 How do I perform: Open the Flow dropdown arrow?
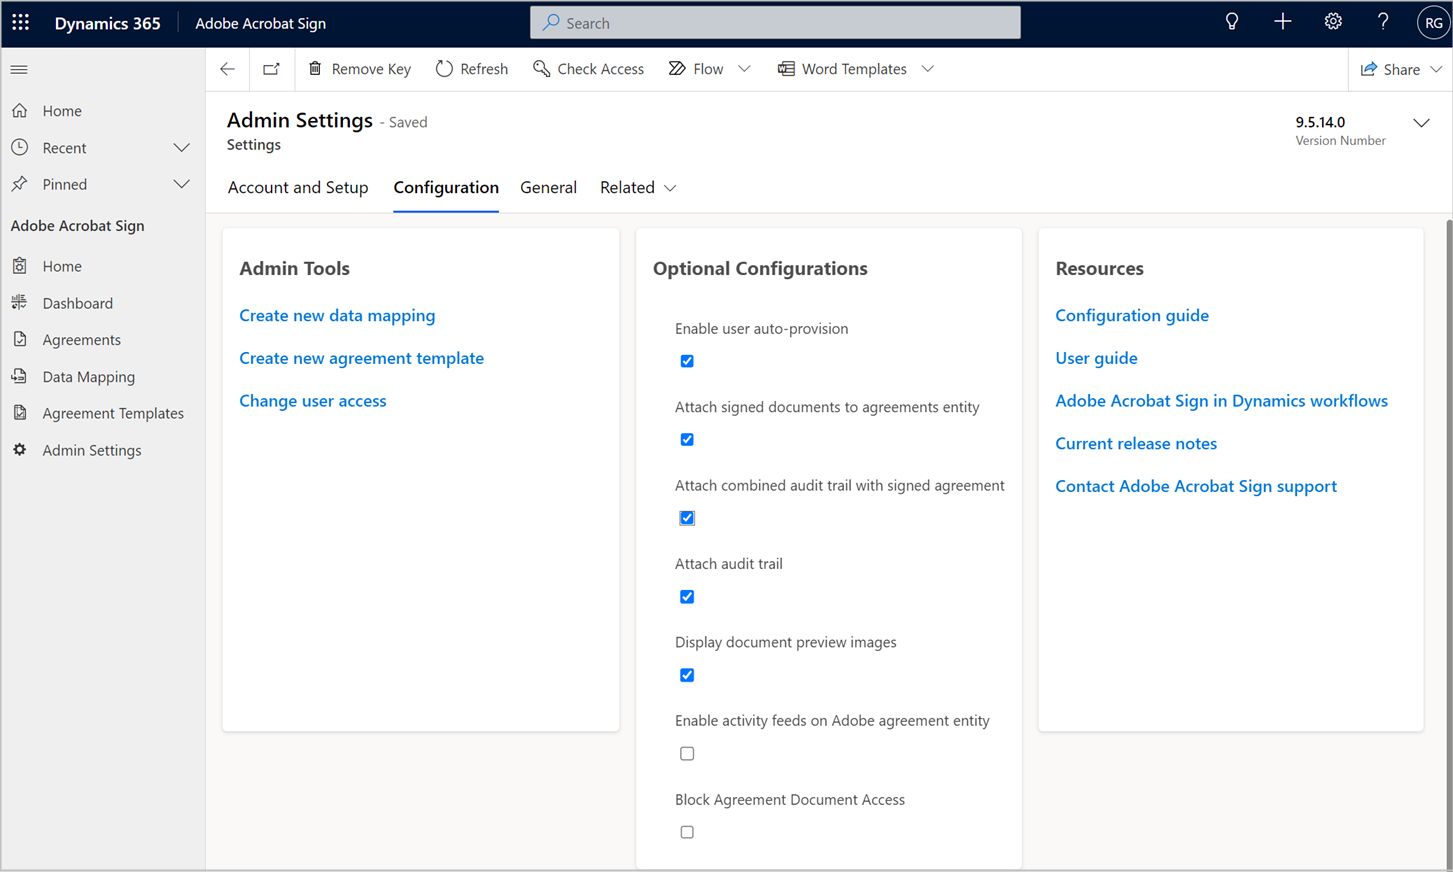(x=744, y=69)
